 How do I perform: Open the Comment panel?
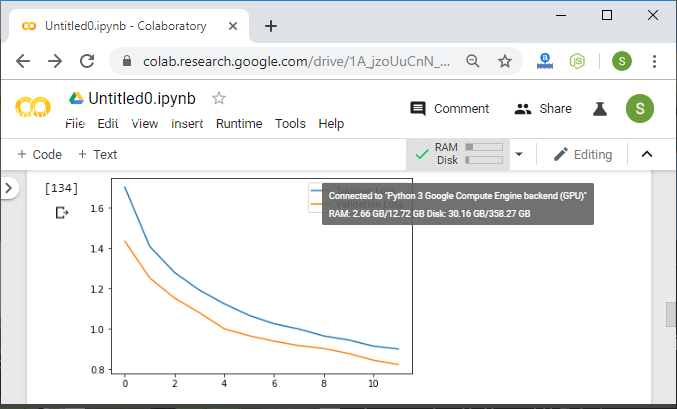pos(449,108)
